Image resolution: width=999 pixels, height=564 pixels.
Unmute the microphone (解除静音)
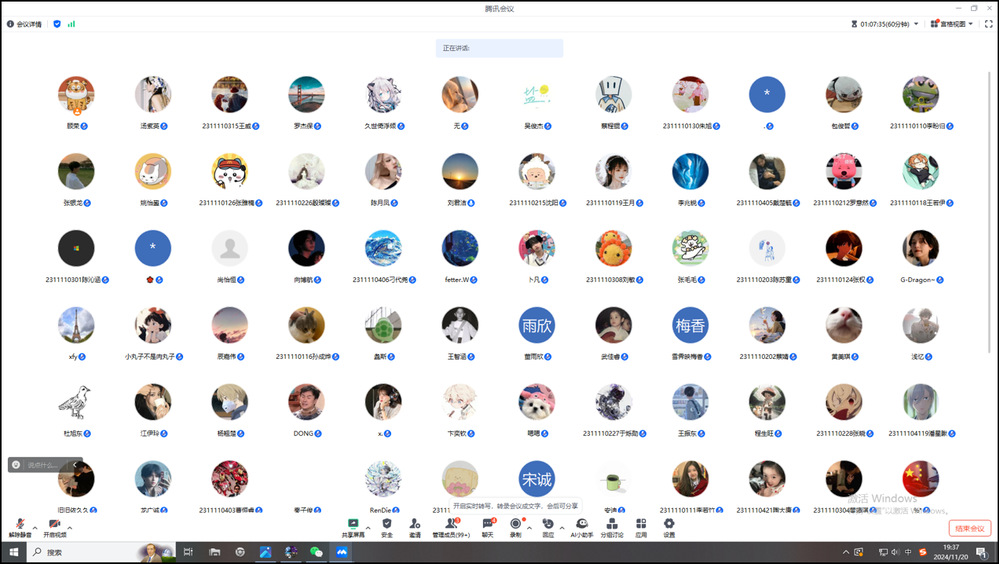coord(20,525)
